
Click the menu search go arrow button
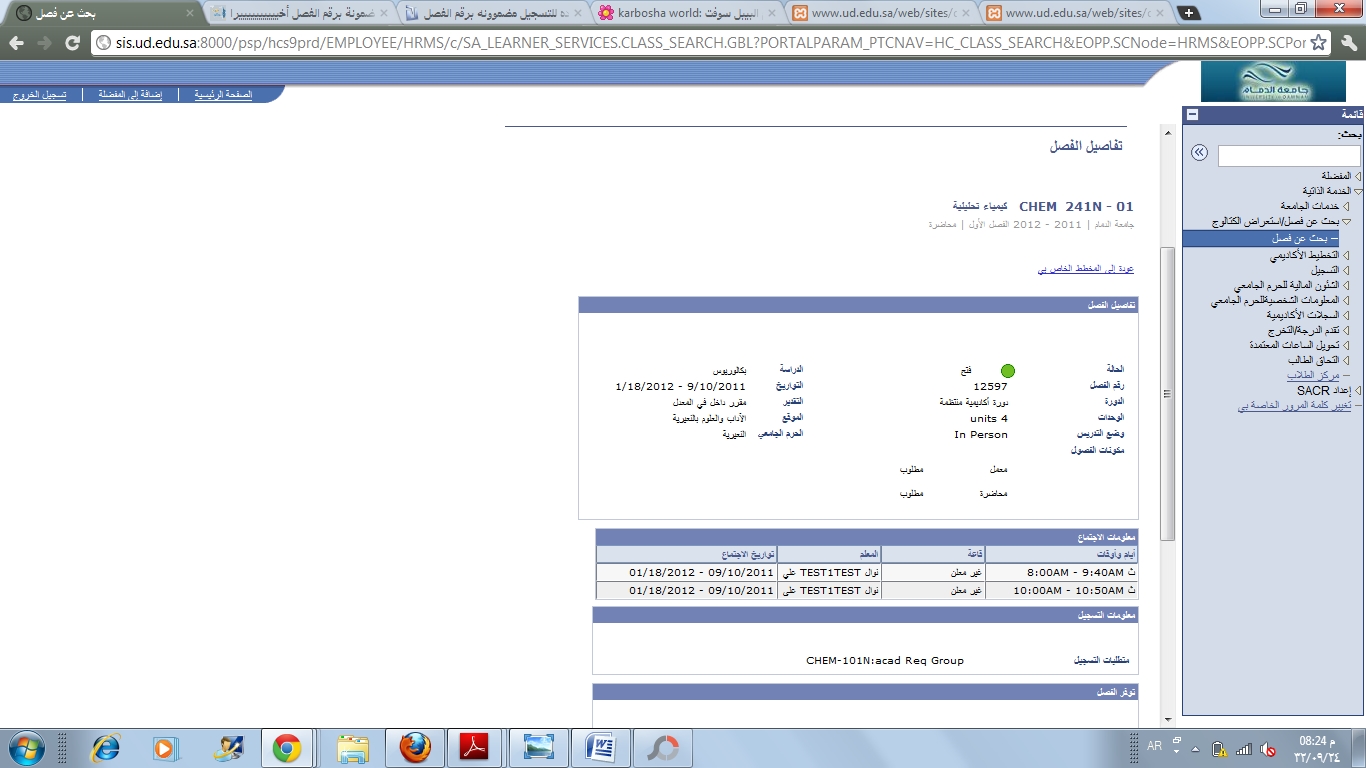(1199, 153)
